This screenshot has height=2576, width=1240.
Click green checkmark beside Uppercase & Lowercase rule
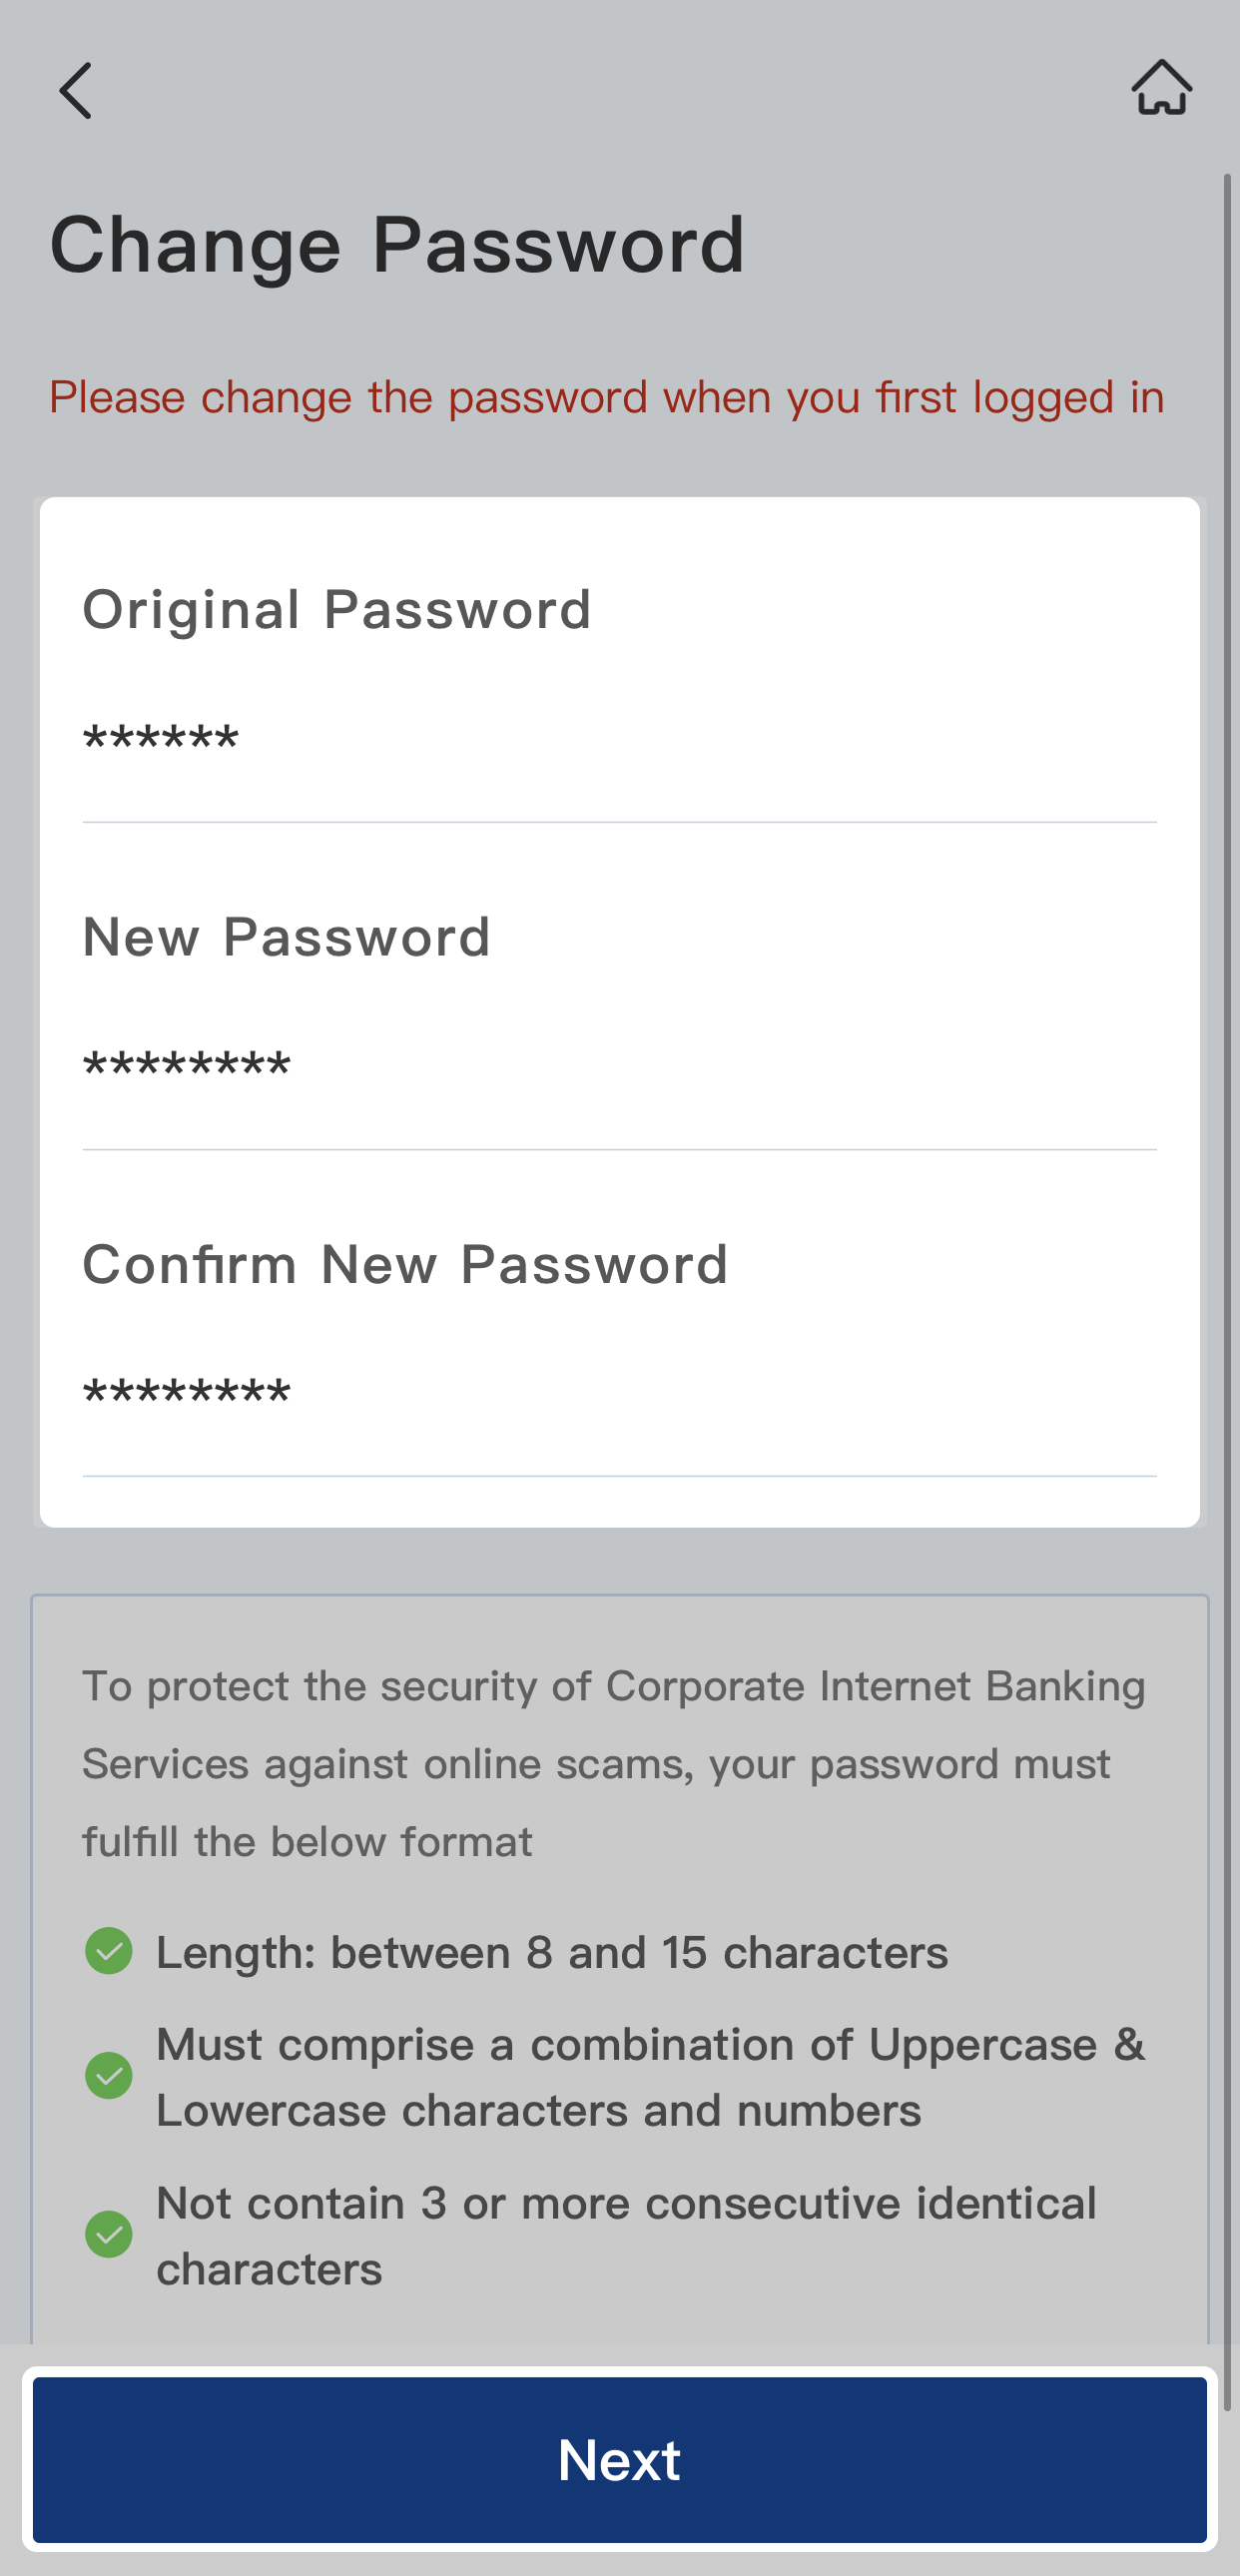pos(109,2076)
